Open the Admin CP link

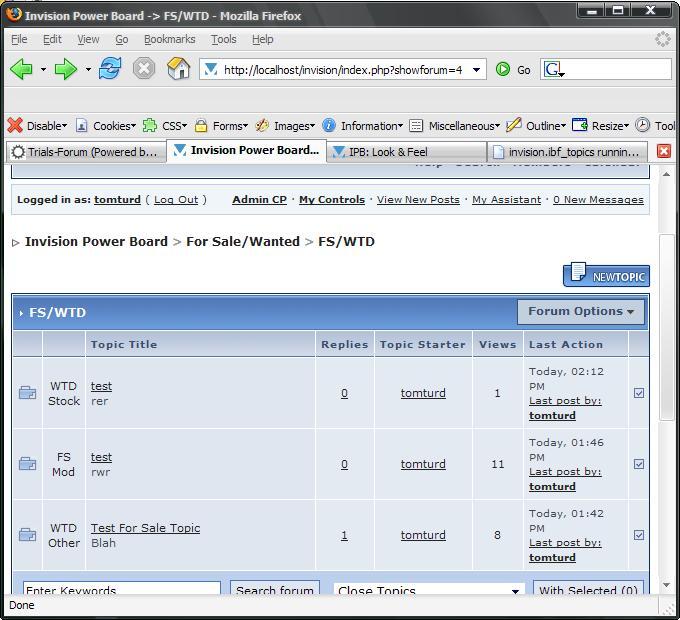(259, 199)
